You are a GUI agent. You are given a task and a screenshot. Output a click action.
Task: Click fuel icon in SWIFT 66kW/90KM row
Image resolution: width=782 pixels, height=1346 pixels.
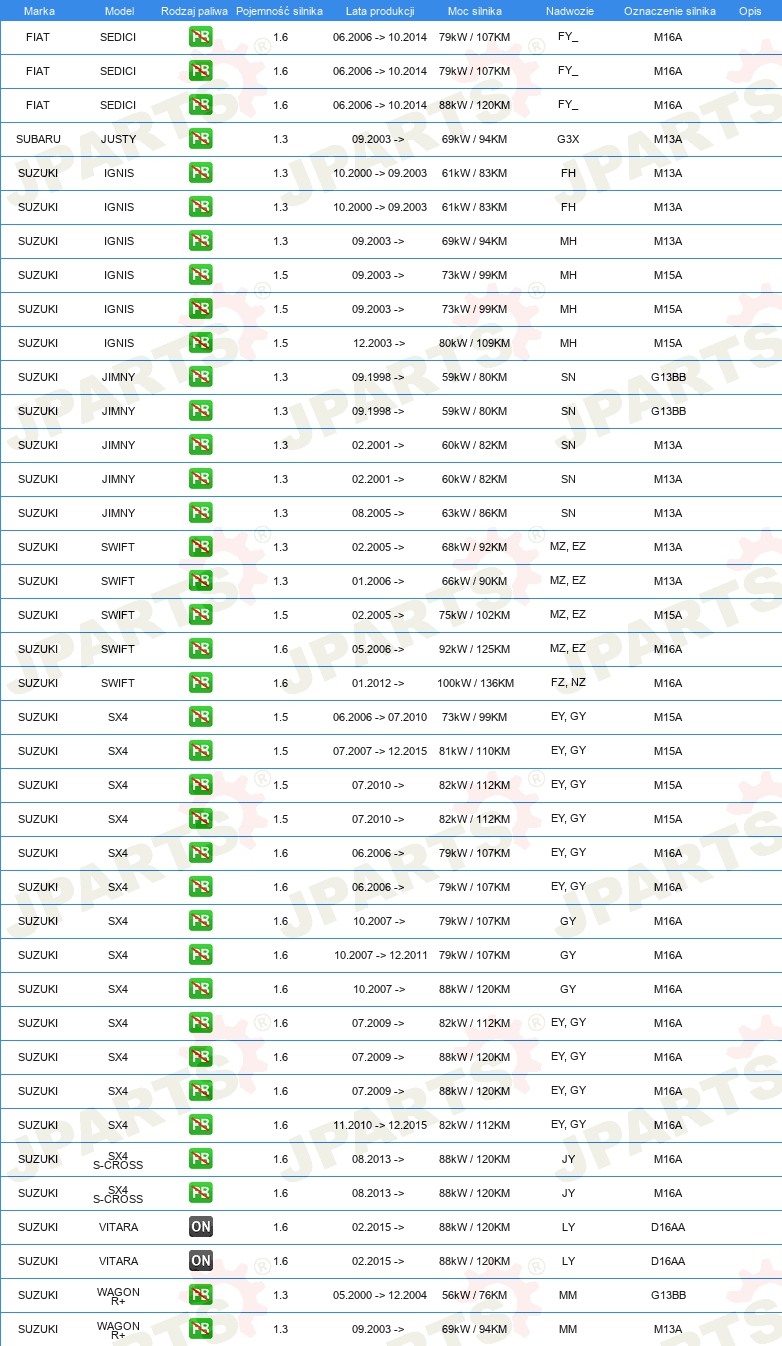(x=201, y=581)
